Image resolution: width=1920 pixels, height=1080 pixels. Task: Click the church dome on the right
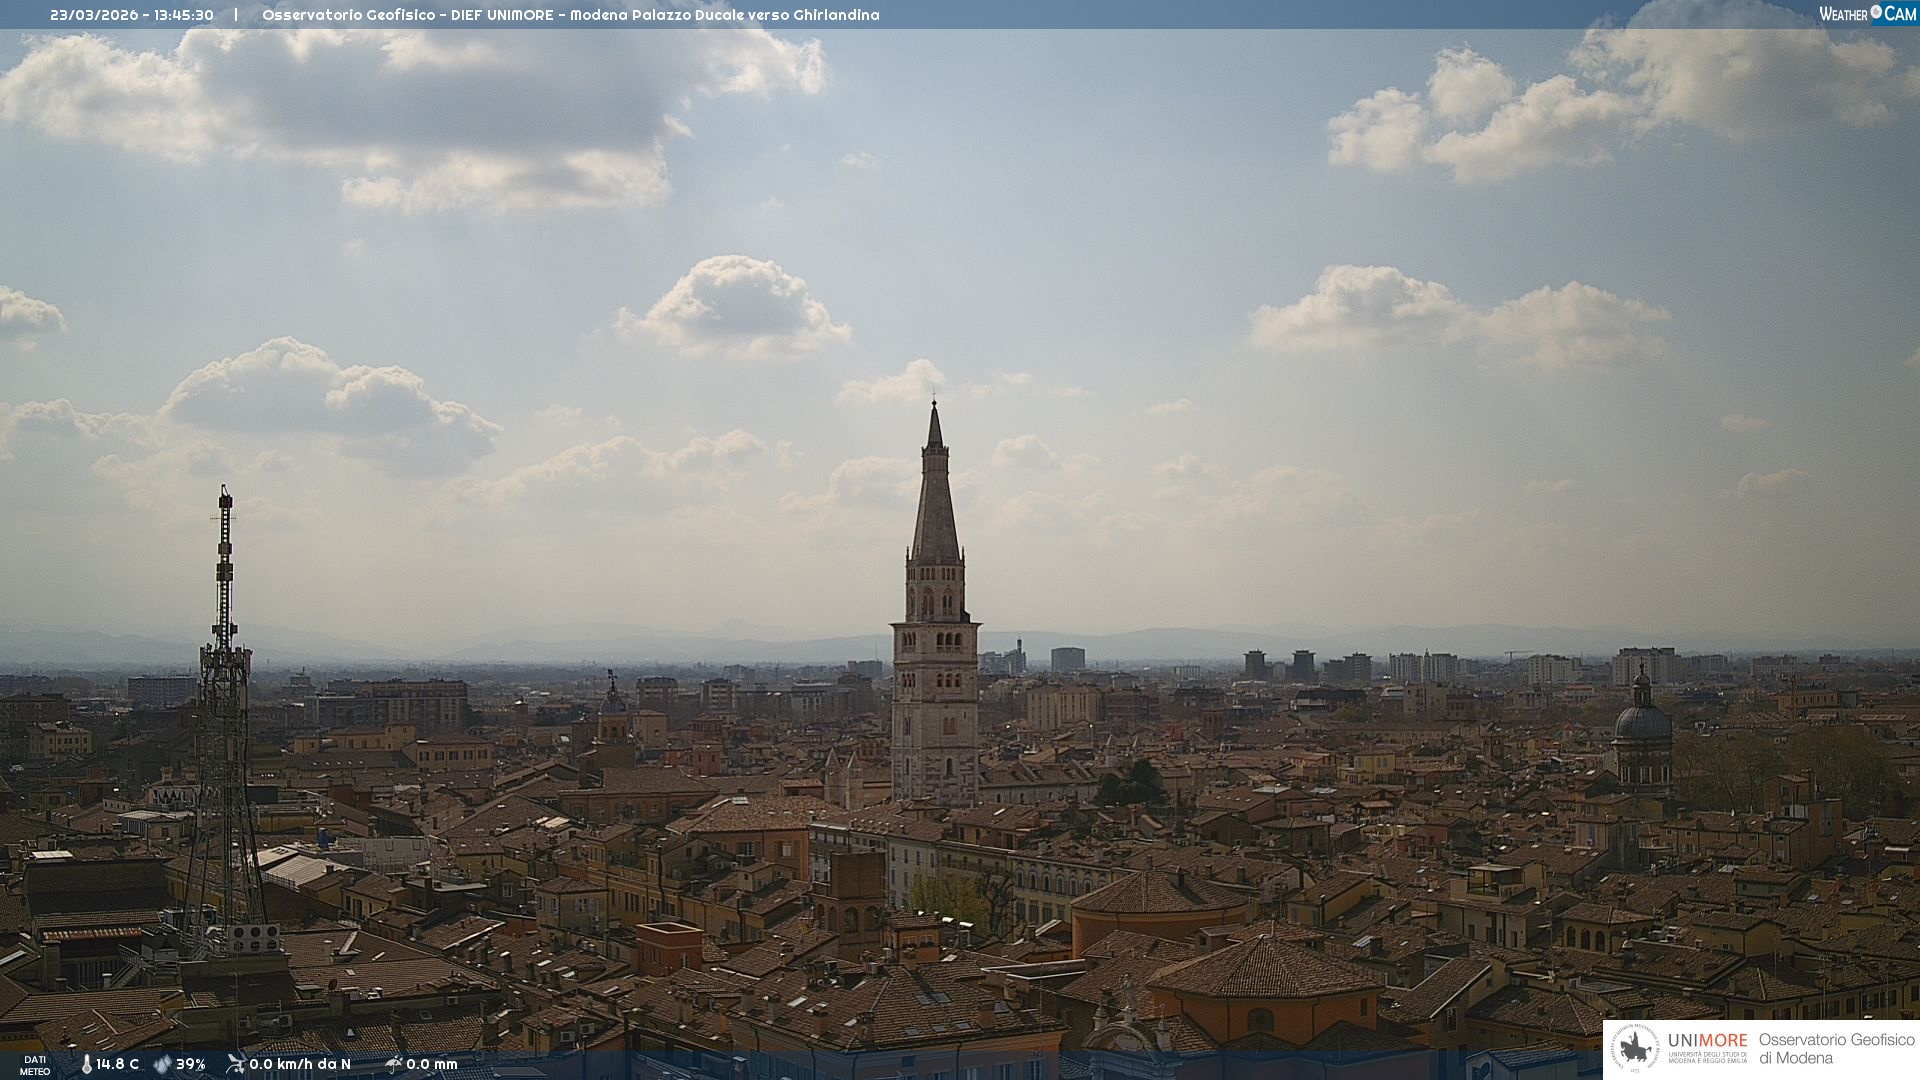click(1642, 720)
